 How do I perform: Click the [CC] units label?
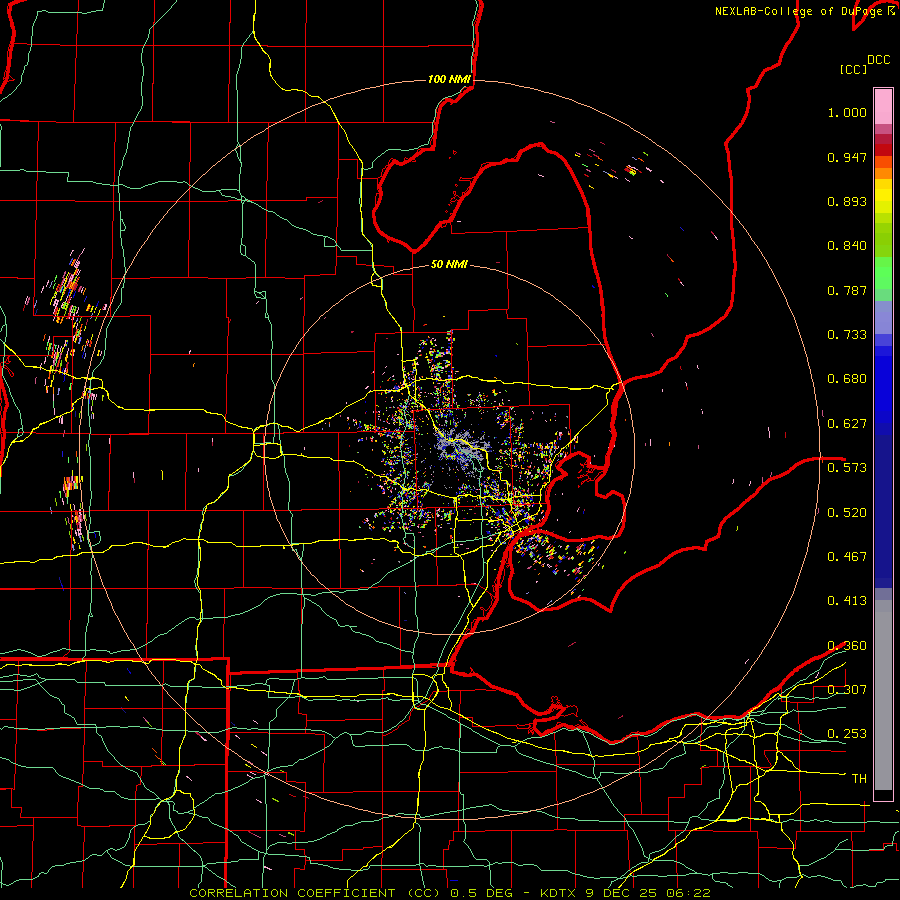pos(853,69)
